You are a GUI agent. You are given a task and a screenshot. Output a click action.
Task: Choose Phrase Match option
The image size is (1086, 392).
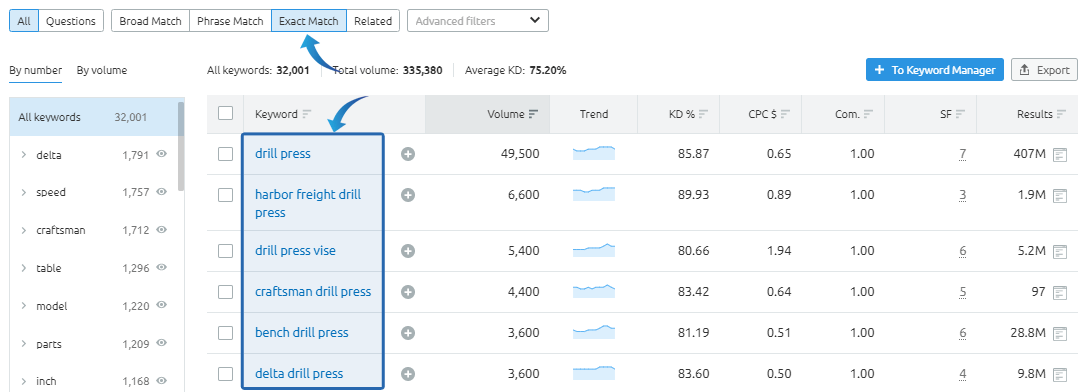[x=230, y=21]
